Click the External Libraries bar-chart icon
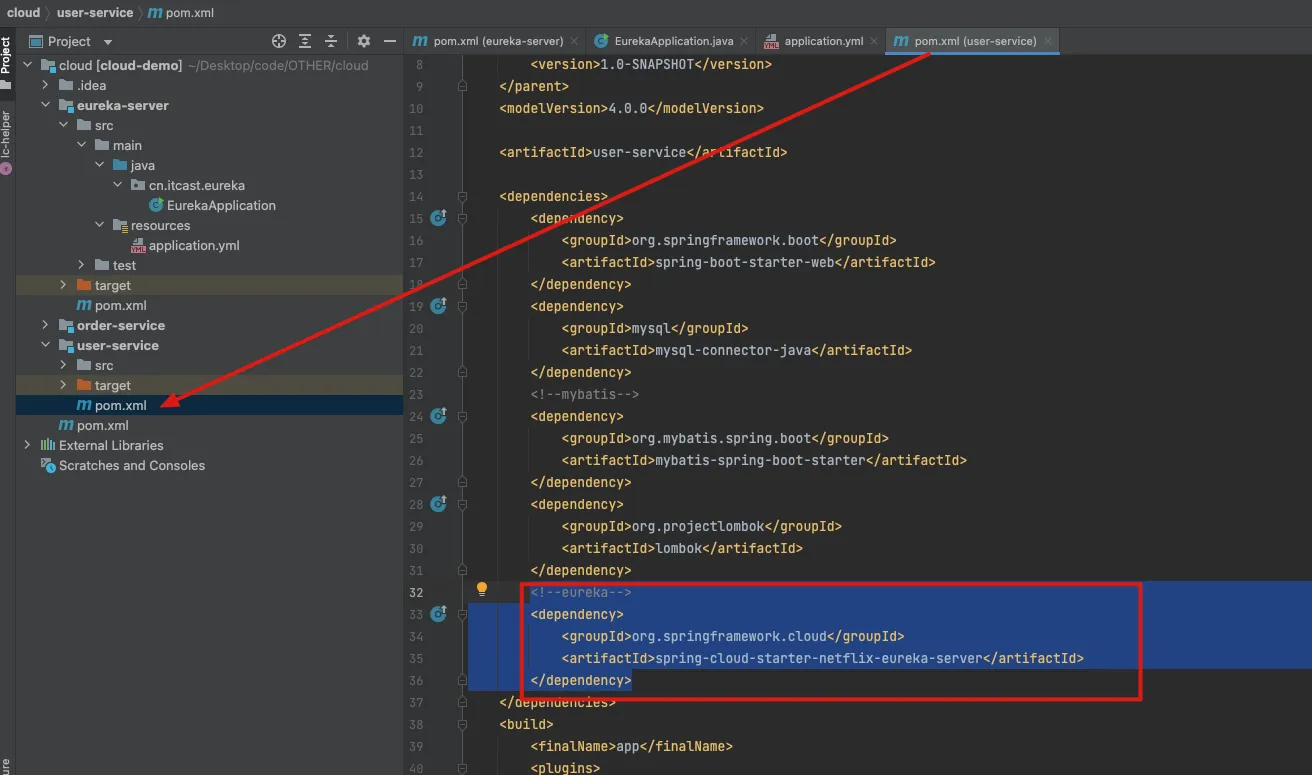This screenshot has width=1312, height=775. [x=48, y=445]
